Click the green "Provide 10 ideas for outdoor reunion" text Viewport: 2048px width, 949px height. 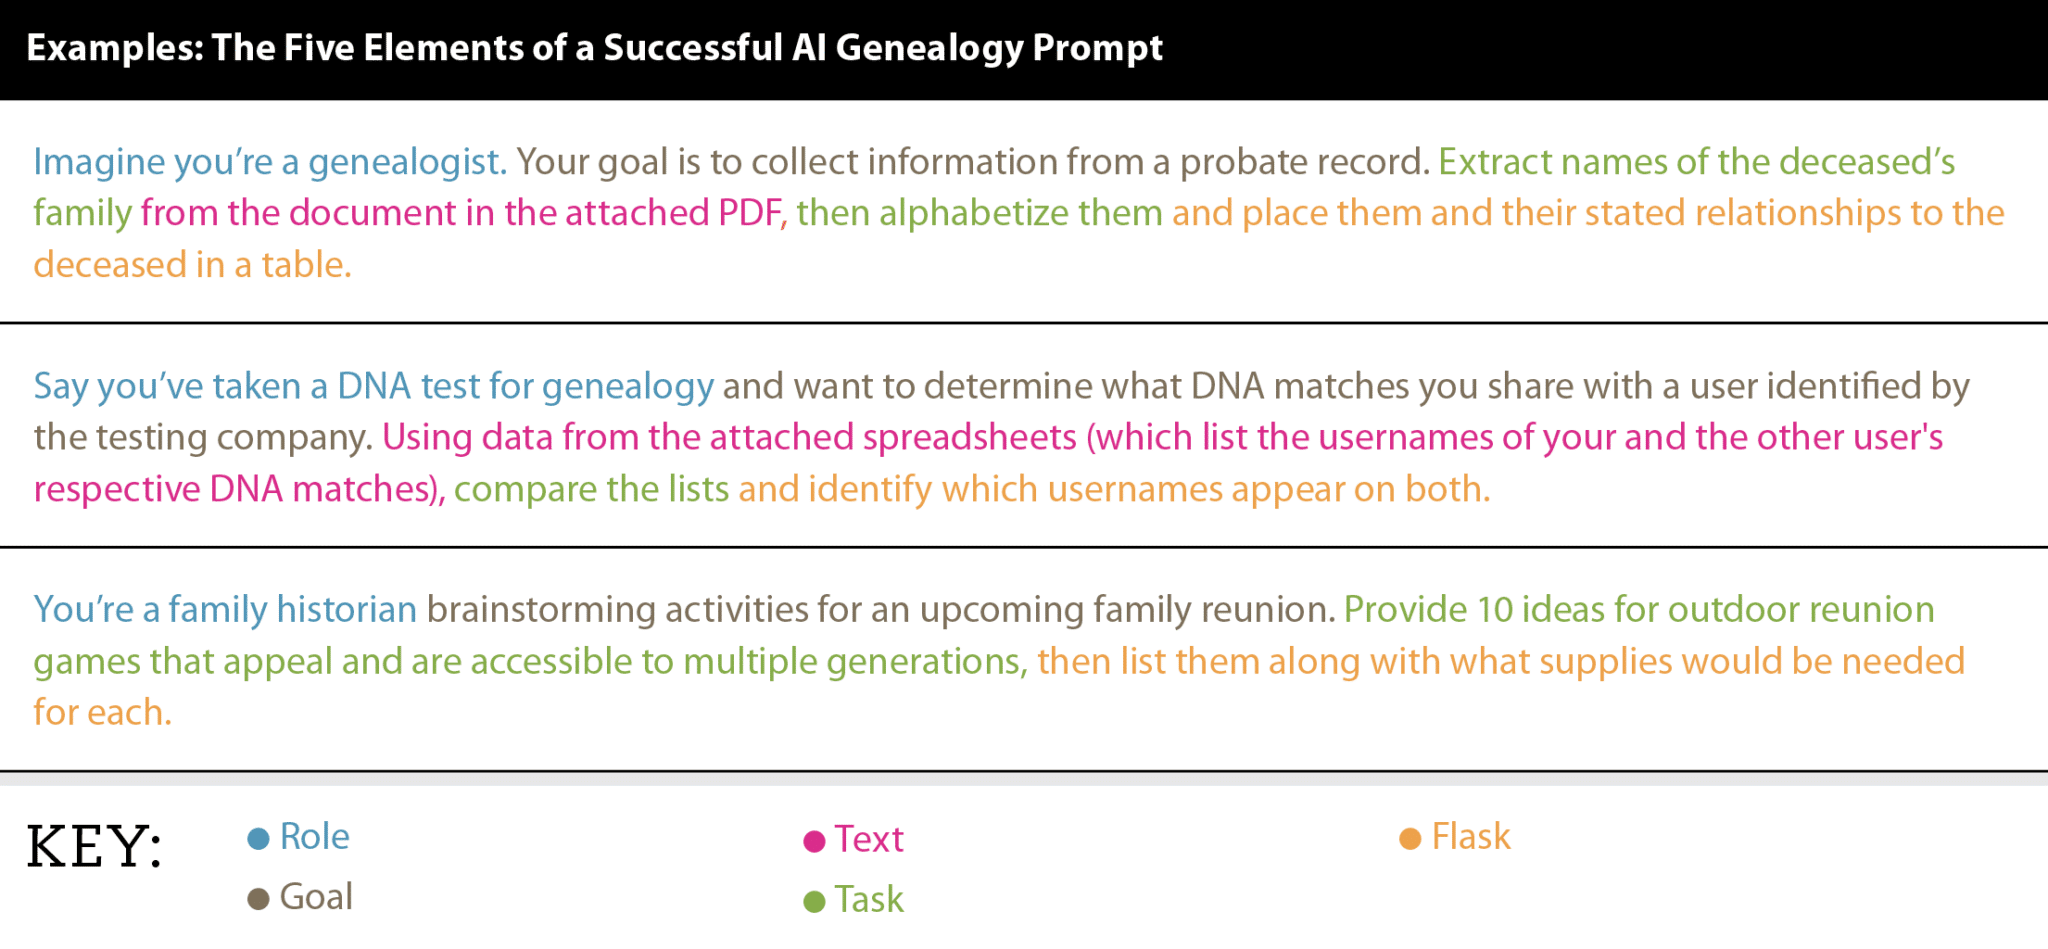(1638, 609)
